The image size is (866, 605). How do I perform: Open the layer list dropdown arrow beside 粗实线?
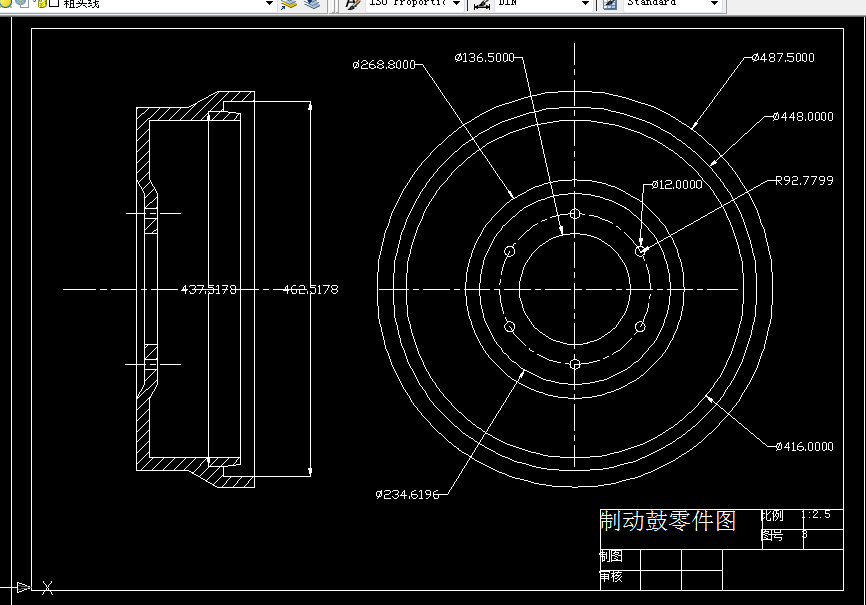coord(269,3)
